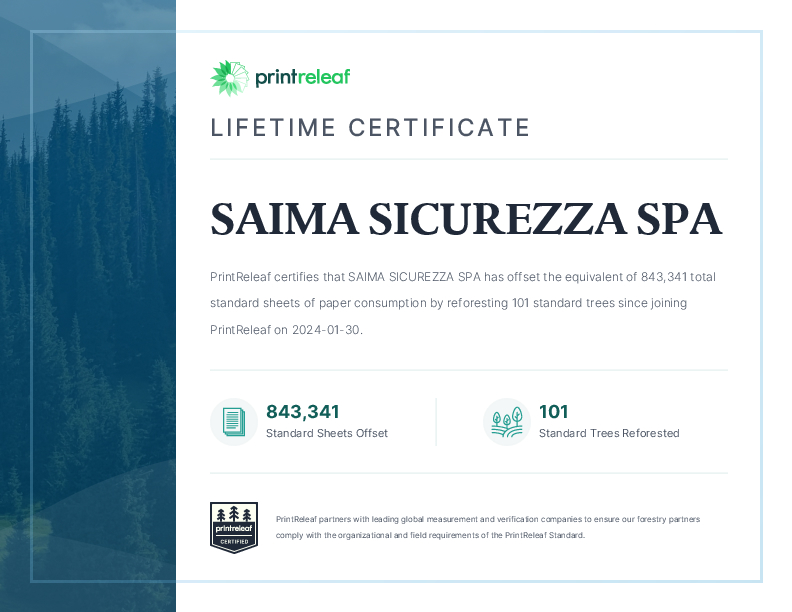Image resolution: width=792 pixels, height=612 pixels.
Task: Click the vertical divider between the statistics
Action: 436,421
